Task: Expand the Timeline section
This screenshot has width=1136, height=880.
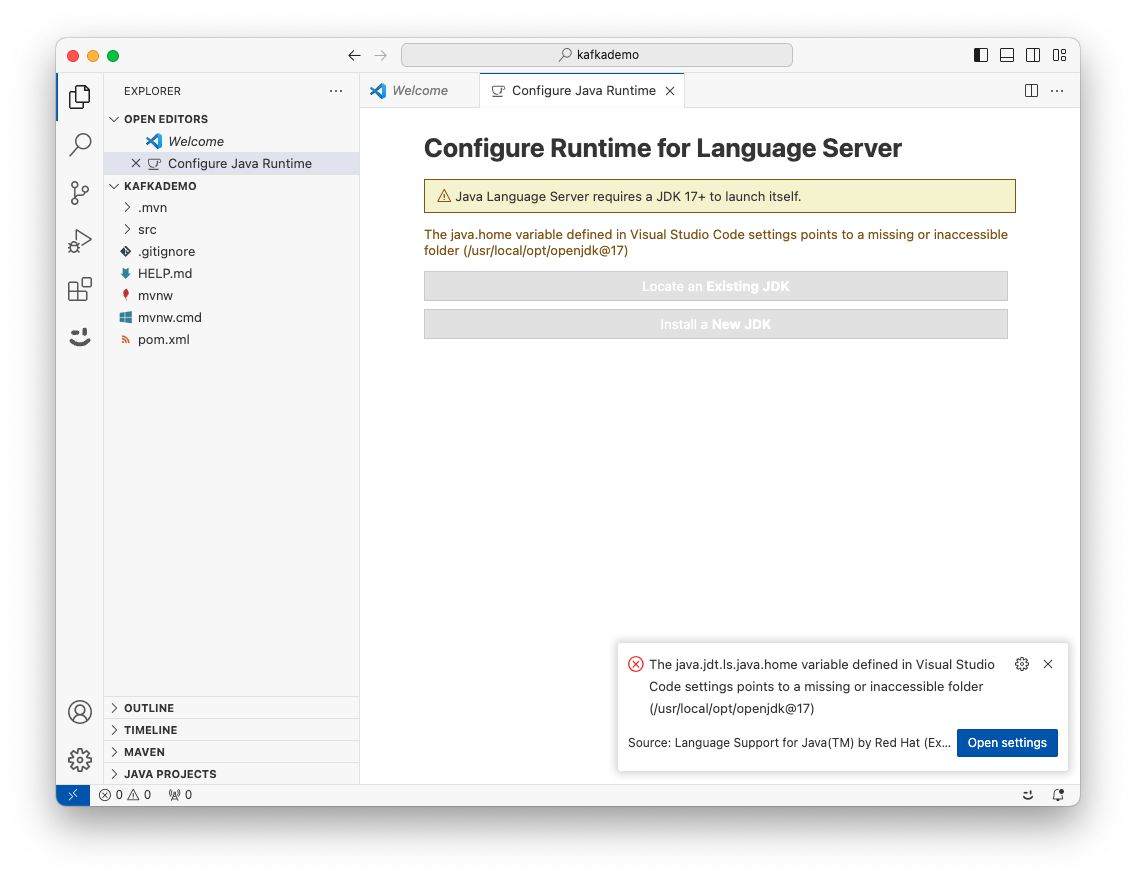Action: pyautogui.click(x=232, y=730)
